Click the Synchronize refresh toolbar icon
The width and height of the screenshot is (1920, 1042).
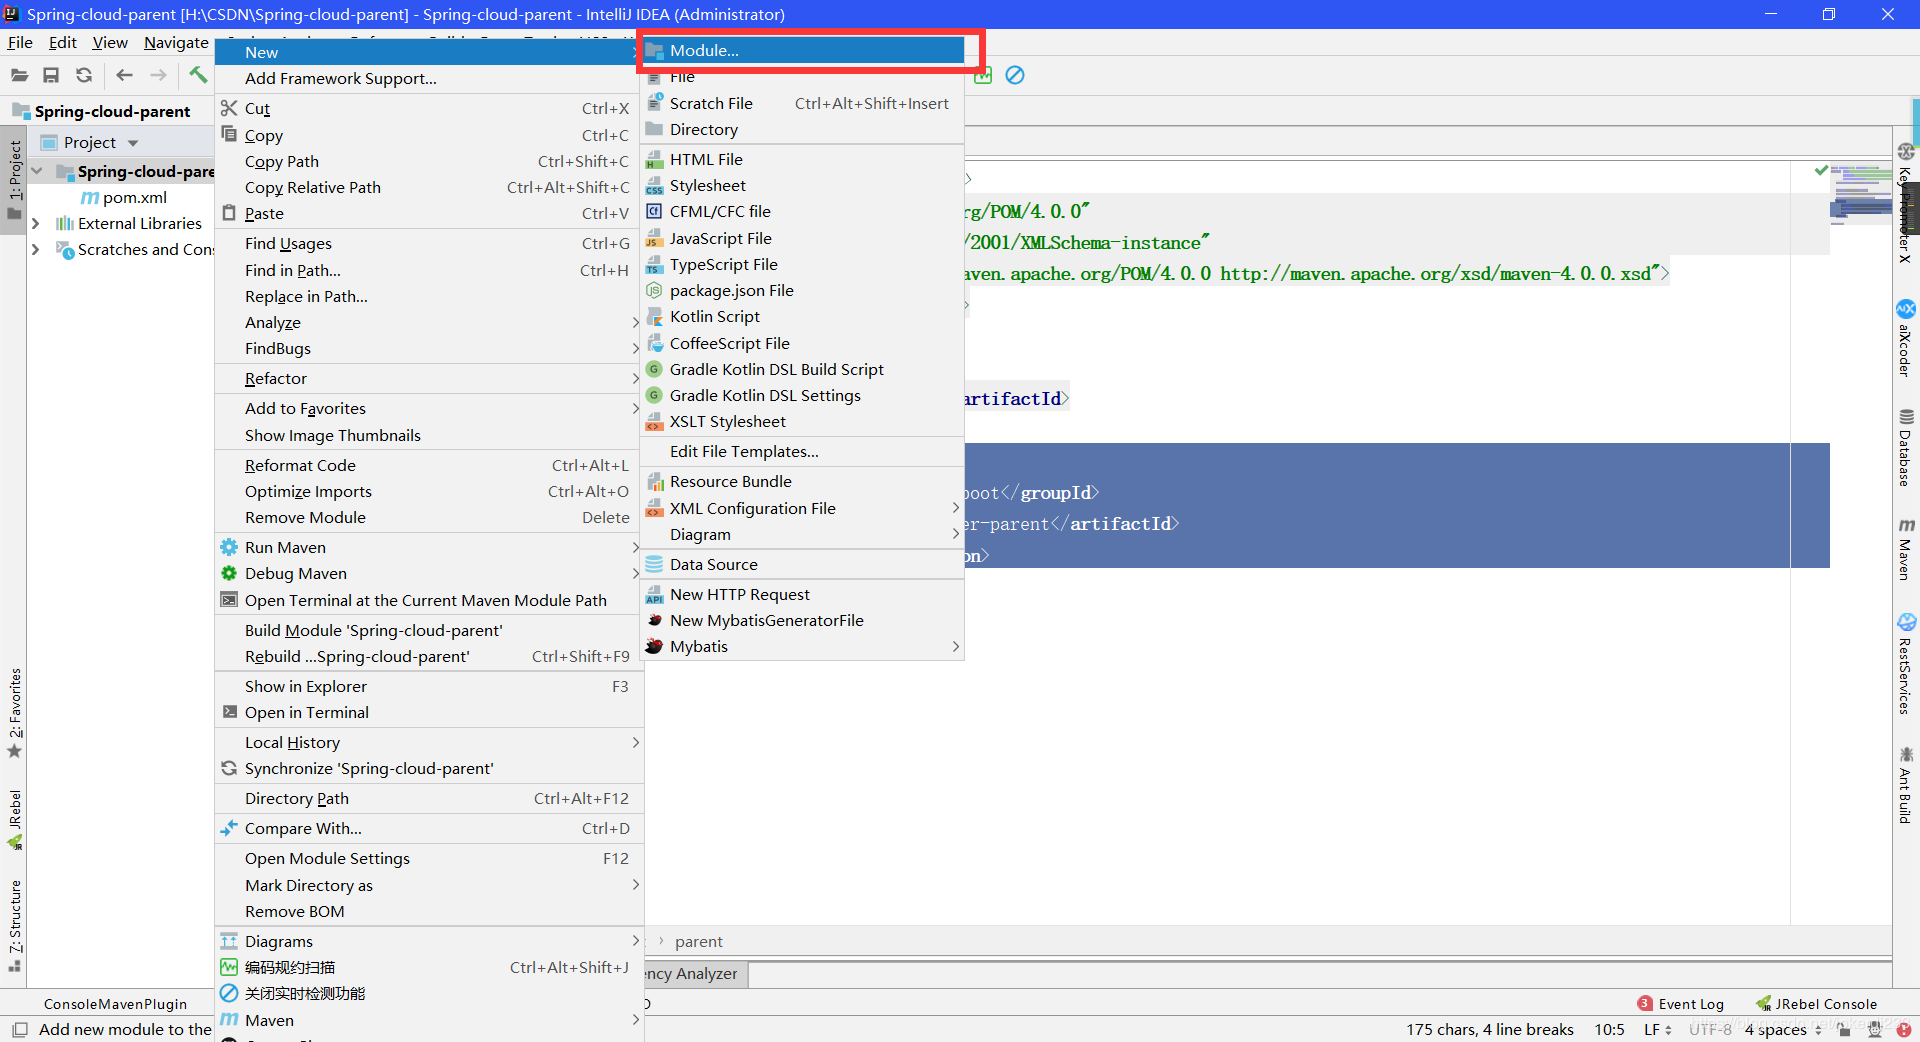tap(84, 75)
